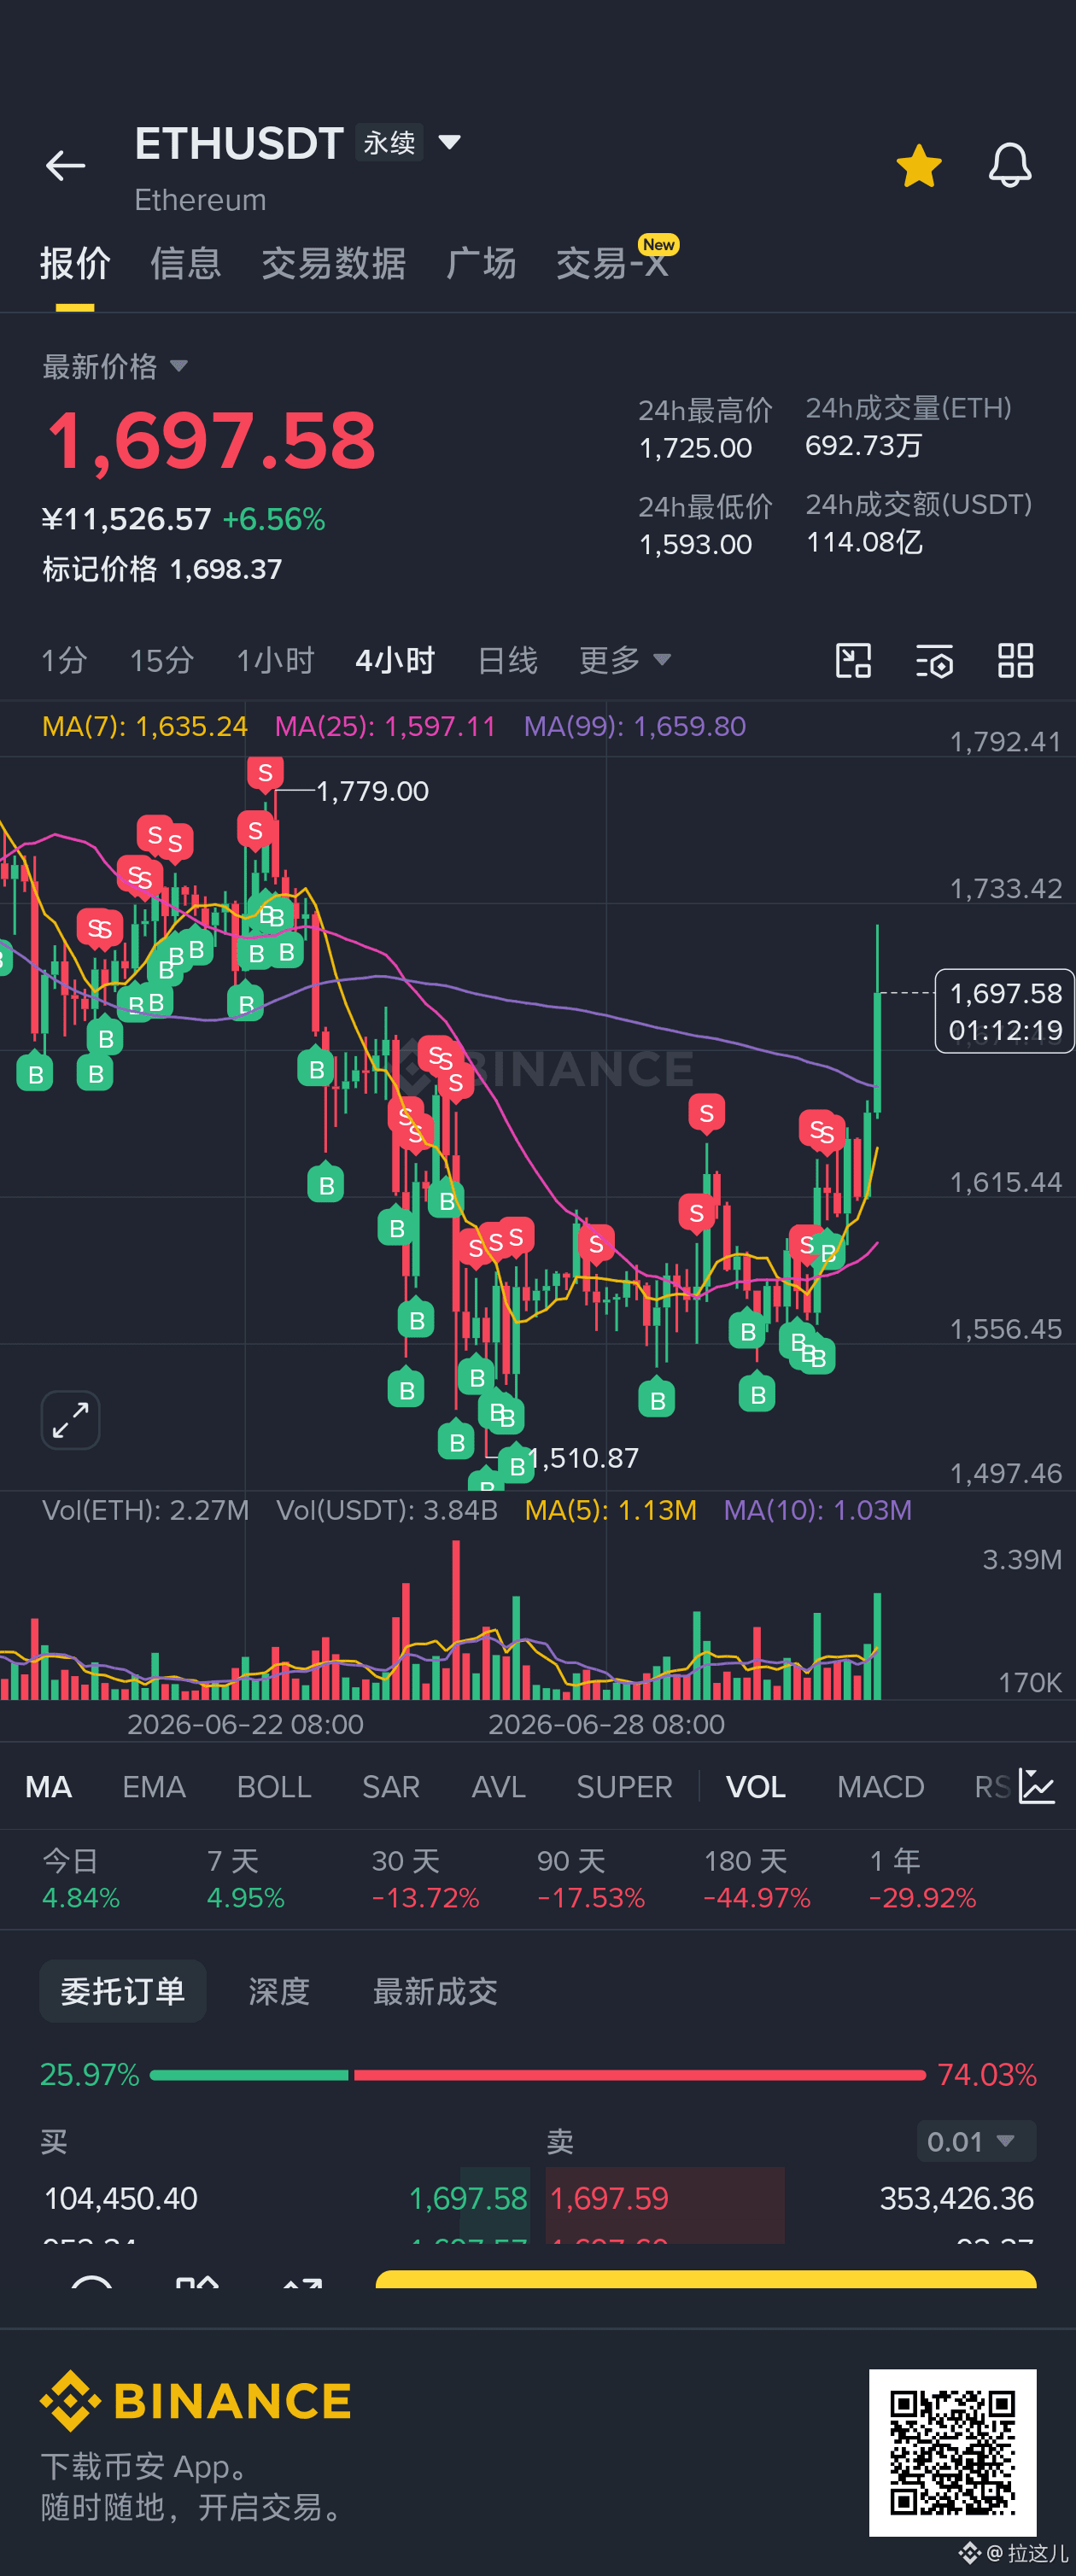
Task: Tap the current price label 1,697.58
Action: coord(1004,1011)
